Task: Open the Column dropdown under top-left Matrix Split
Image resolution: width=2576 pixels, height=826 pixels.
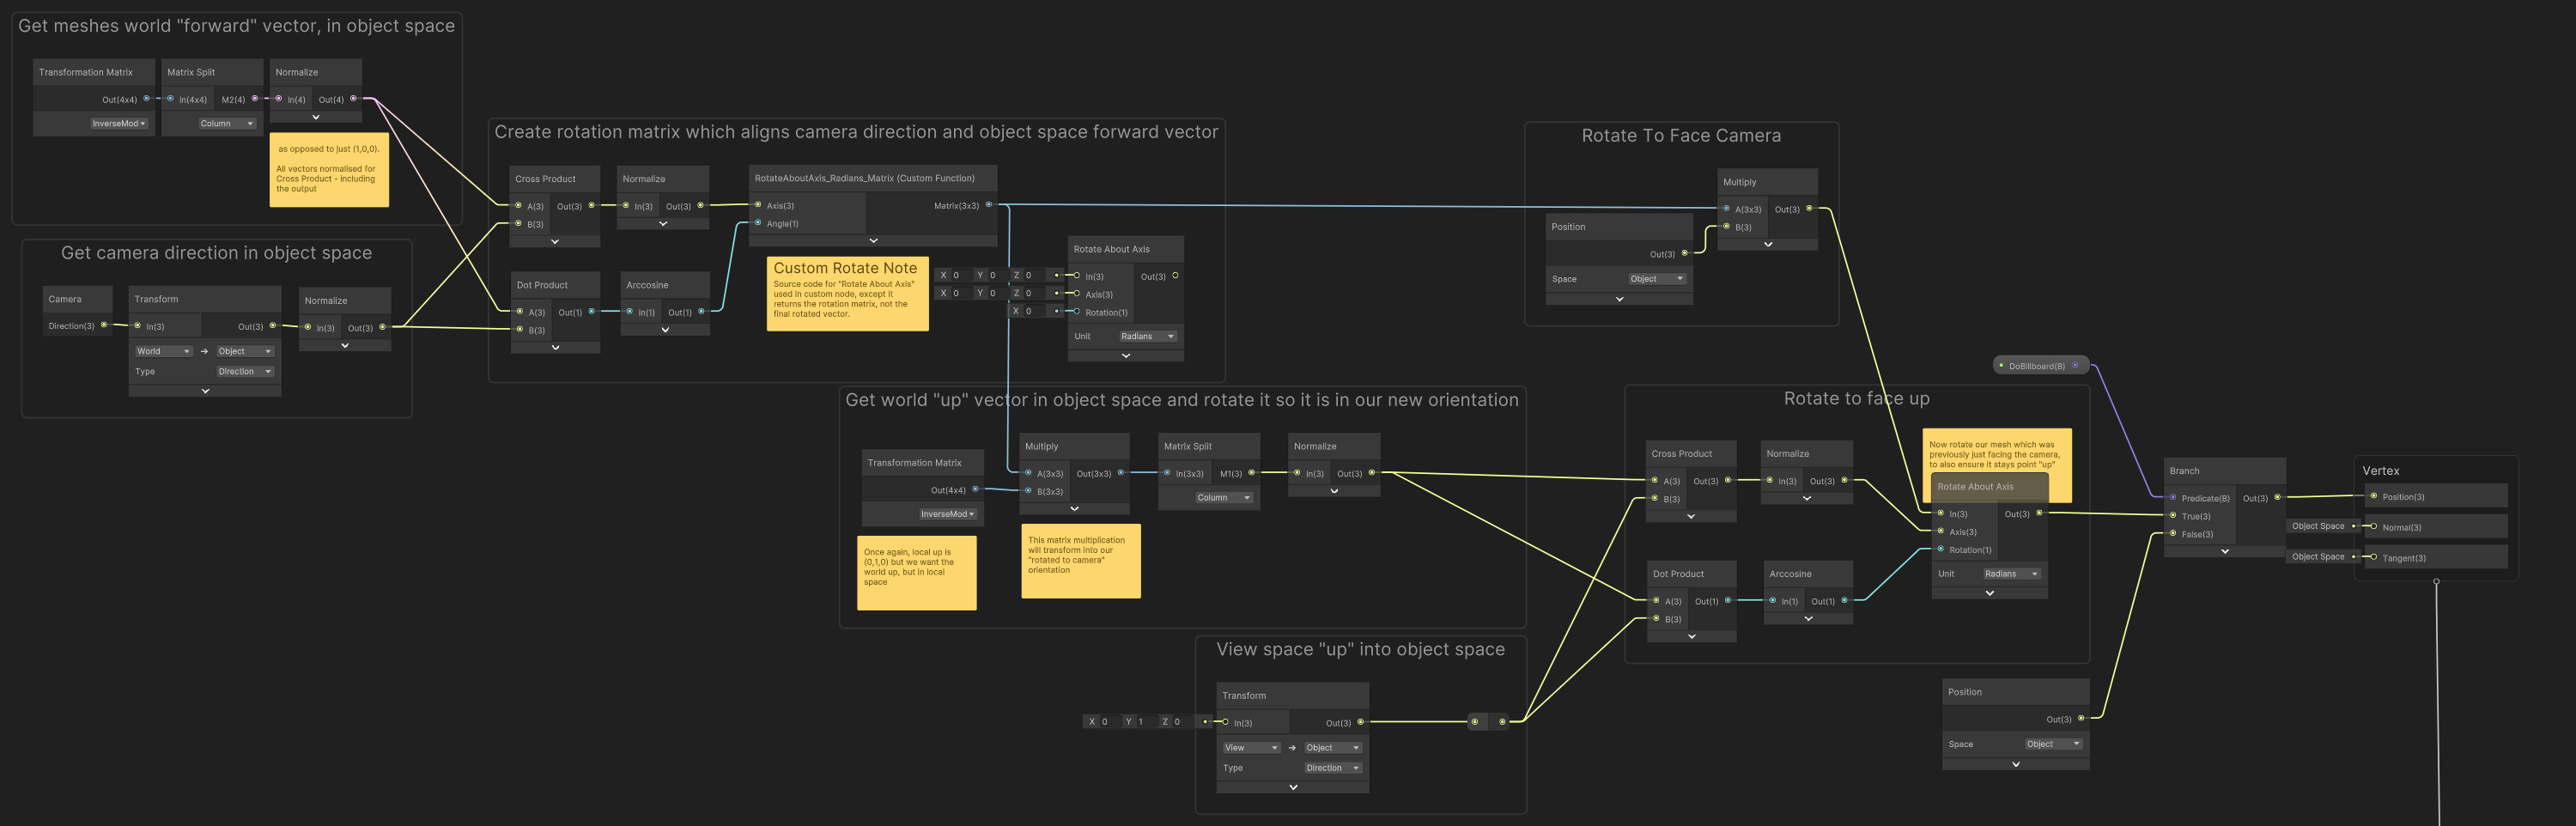Action: (x=226, y=124)
